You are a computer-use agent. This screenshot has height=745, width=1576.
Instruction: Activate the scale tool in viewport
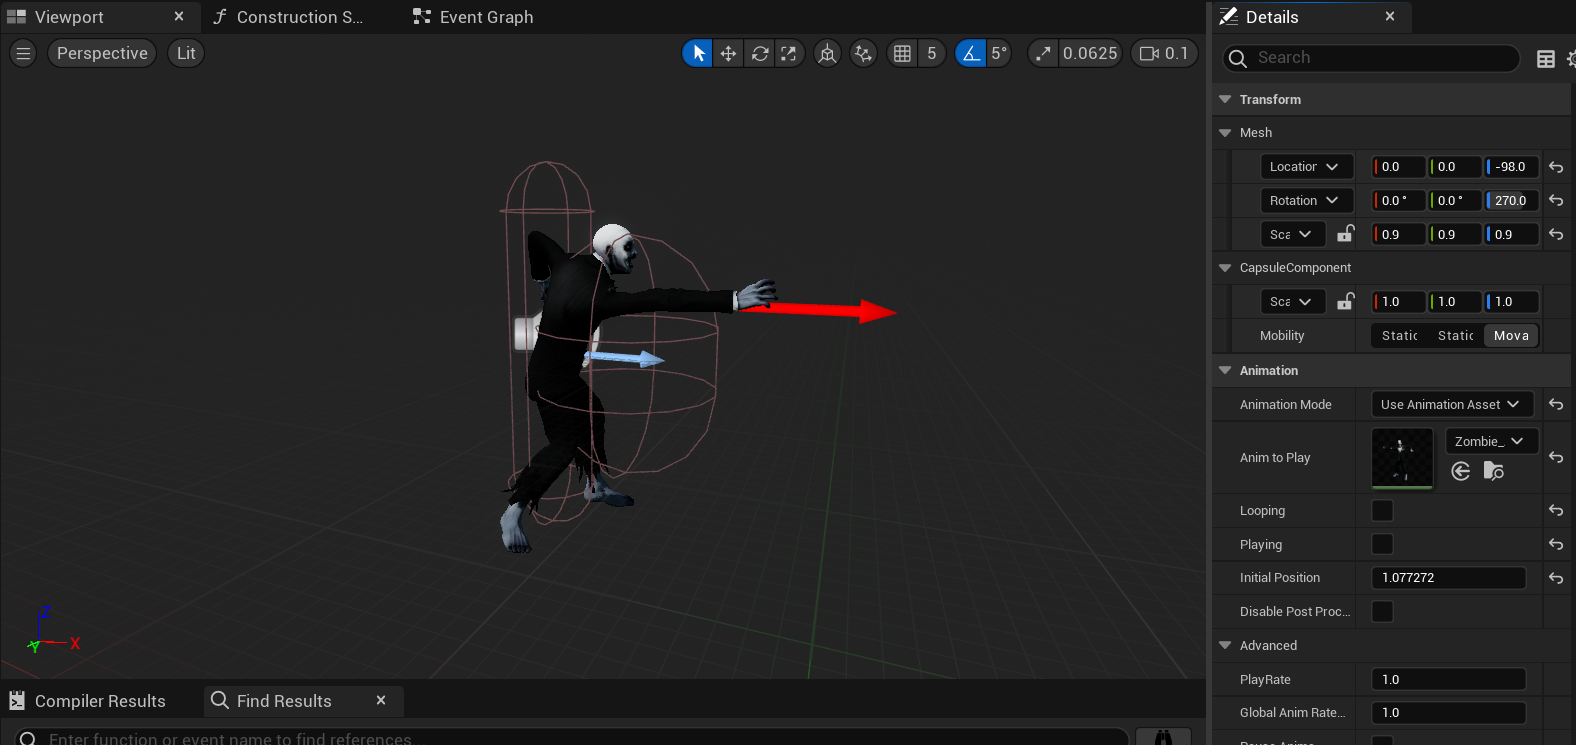(x=789, y=54)
